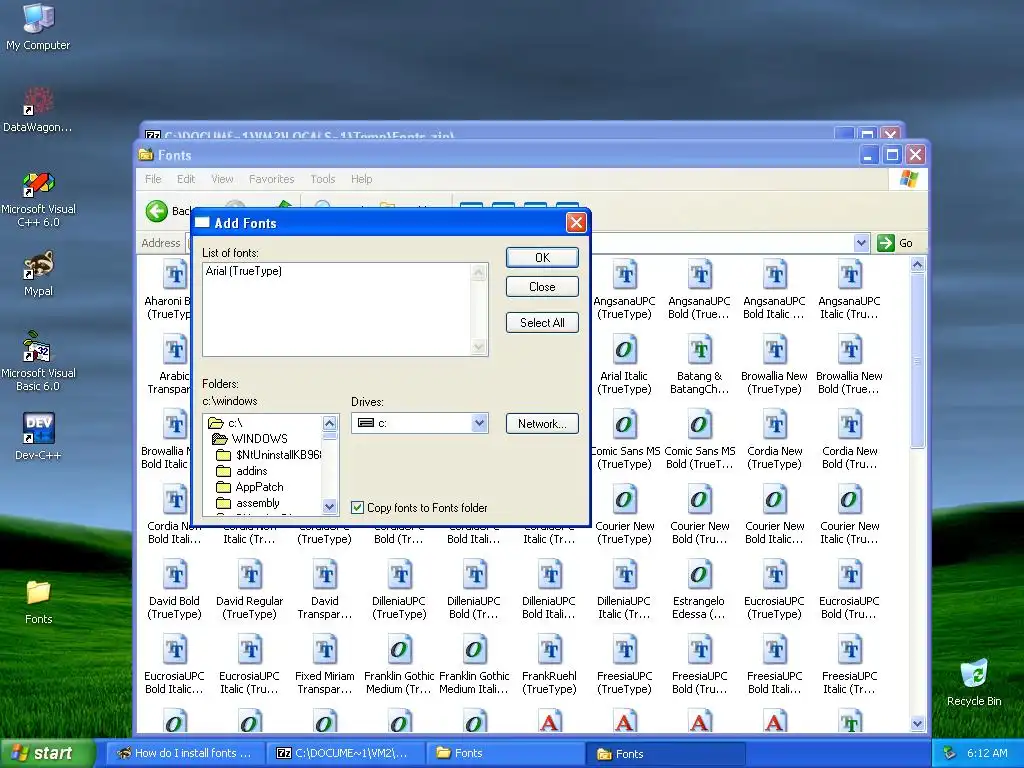The height and width of the screenshot is (768, 1024).
Task: Select Cordia New (TrueType) font icon
Action: pos(774,439)
